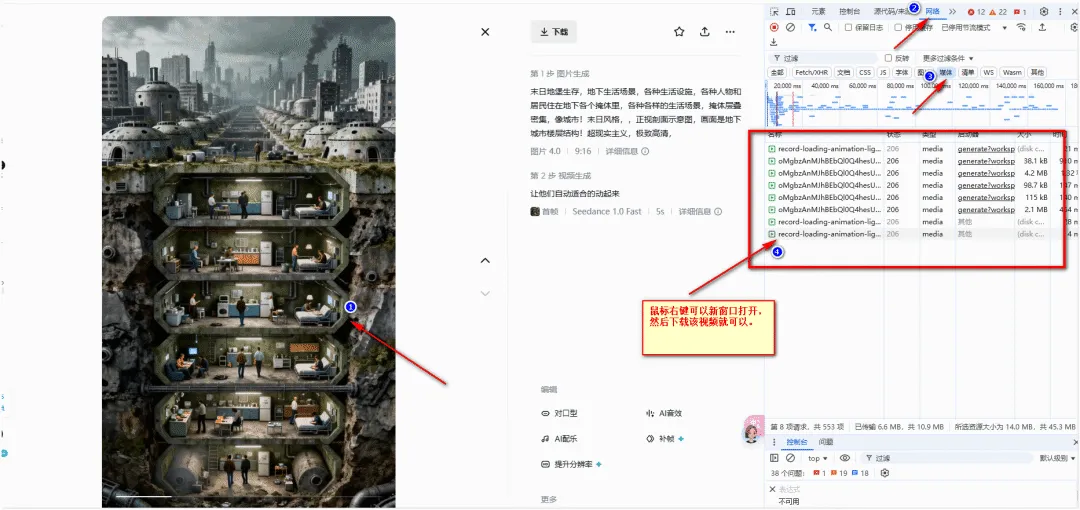Clear the console in the drawer
Screen dimensions: 1080x510
[791, 458]
